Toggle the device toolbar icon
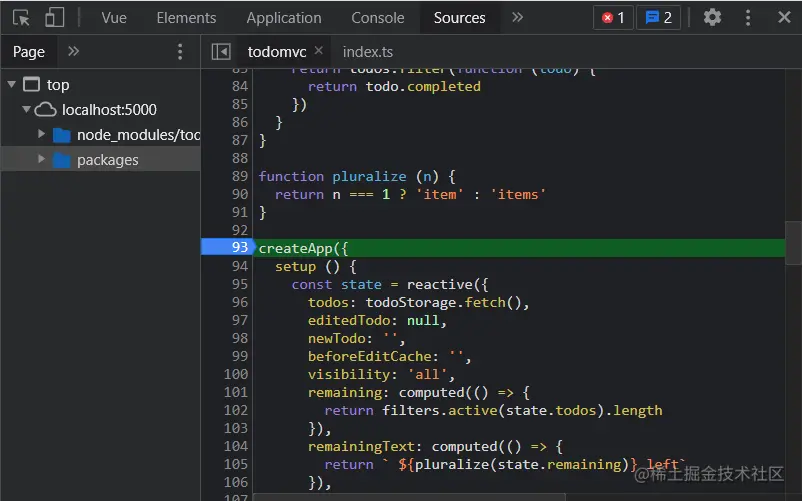The width and height of the screenshot is (802, 501). (54, 18)
